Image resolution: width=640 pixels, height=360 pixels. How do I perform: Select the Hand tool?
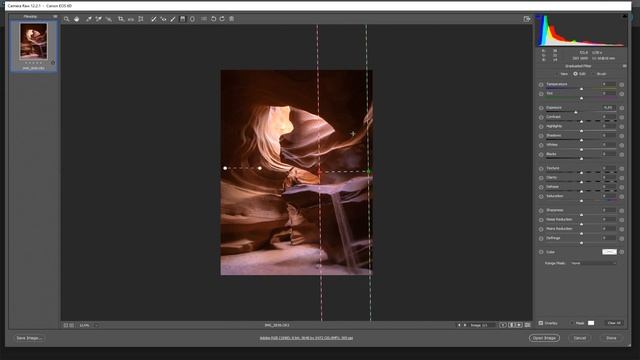click(x=76, y=19)
